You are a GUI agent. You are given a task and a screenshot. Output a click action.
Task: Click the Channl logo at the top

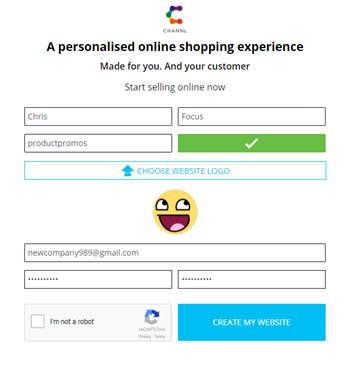(175, 19)
